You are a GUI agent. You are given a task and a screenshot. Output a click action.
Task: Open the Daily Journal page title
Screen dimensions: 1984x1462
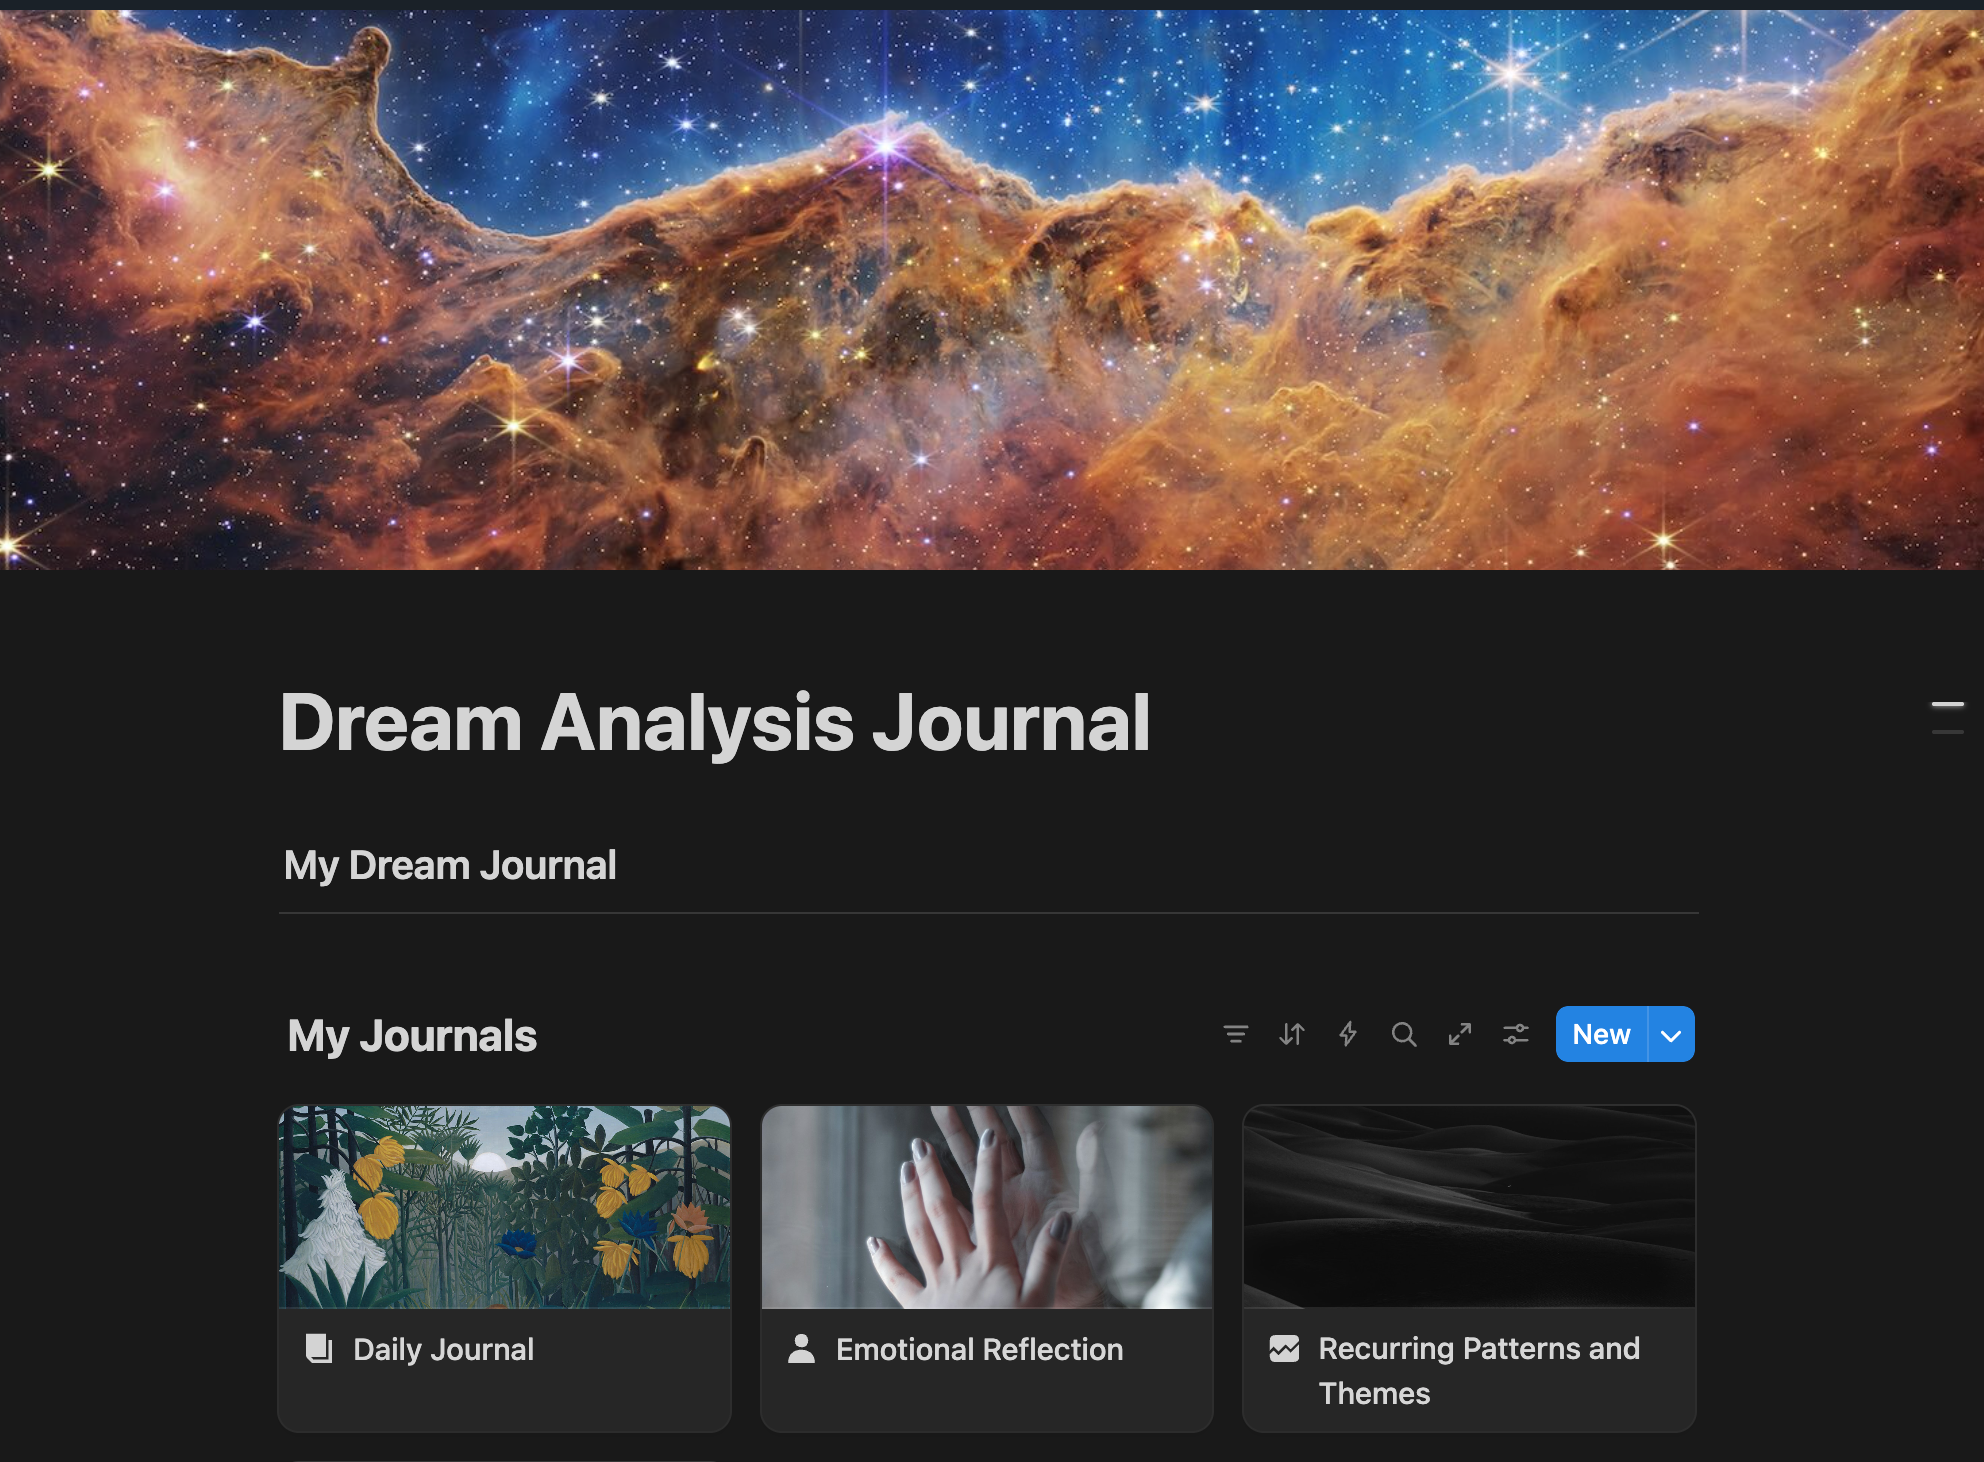(x=443, y=1350)
